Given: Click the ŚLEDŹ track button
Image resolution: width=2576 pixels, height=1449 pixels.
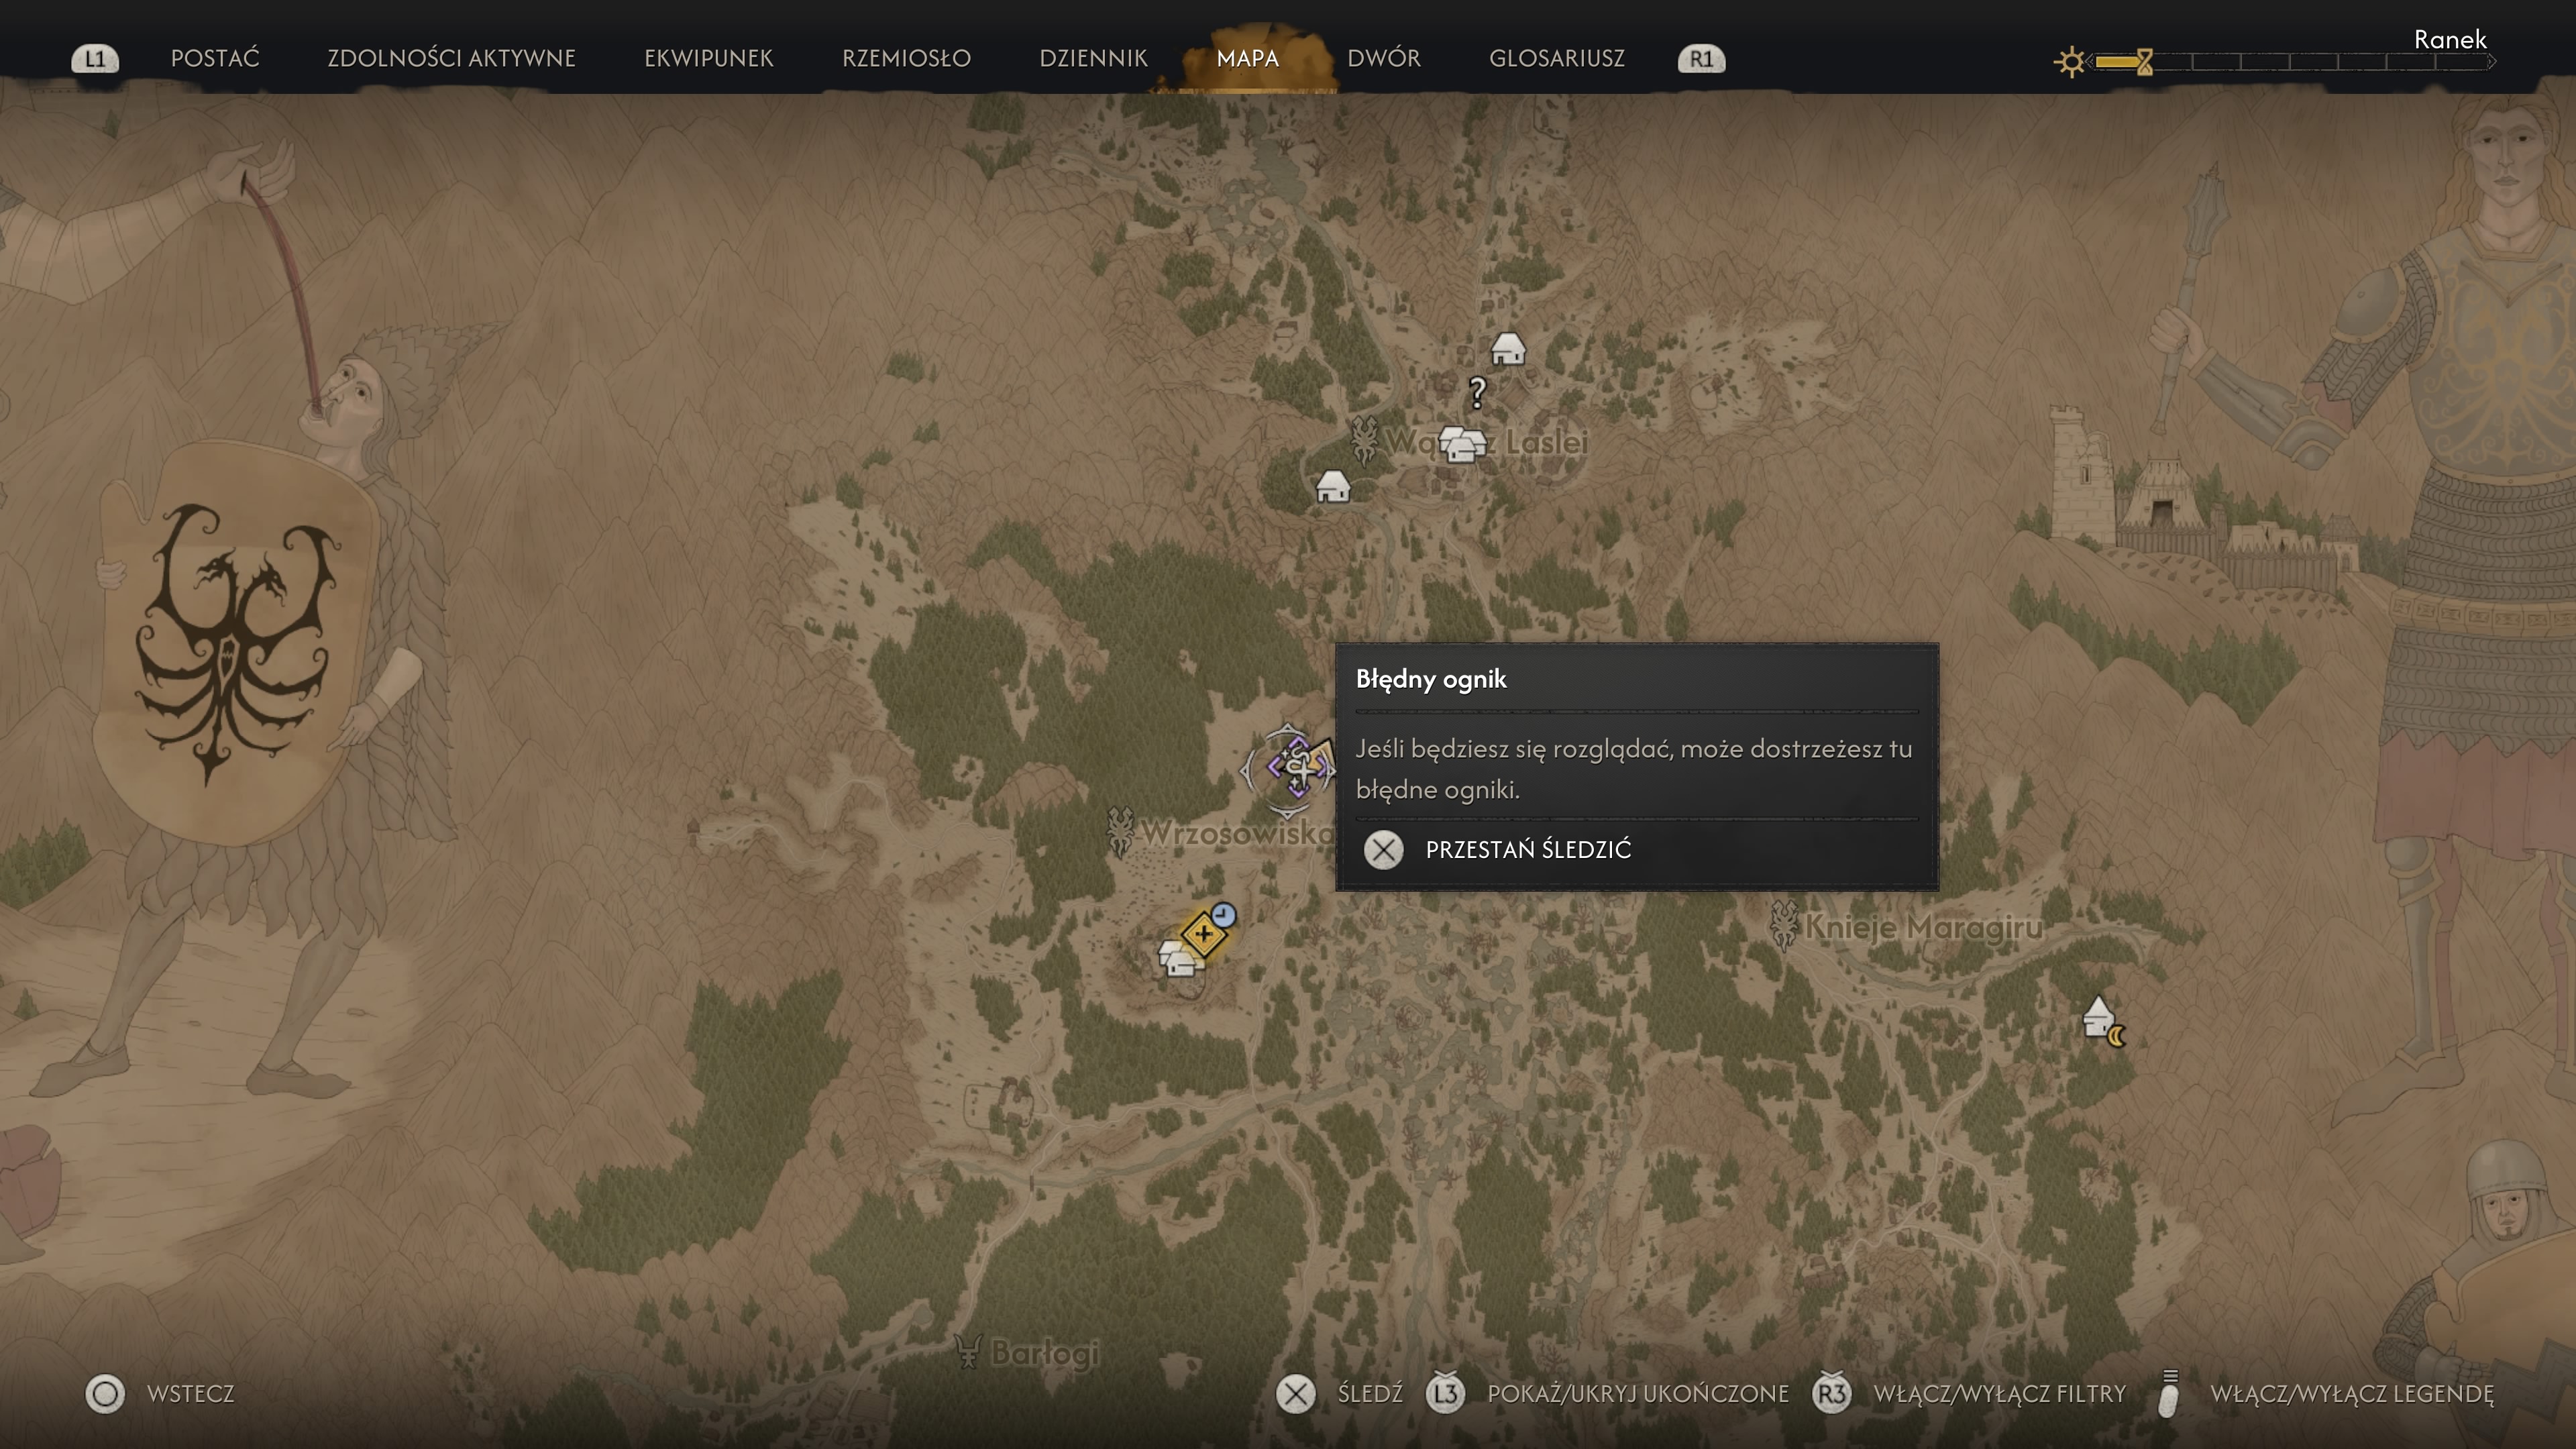Looking at the screenshot, I should (x=1340, y=1394).
